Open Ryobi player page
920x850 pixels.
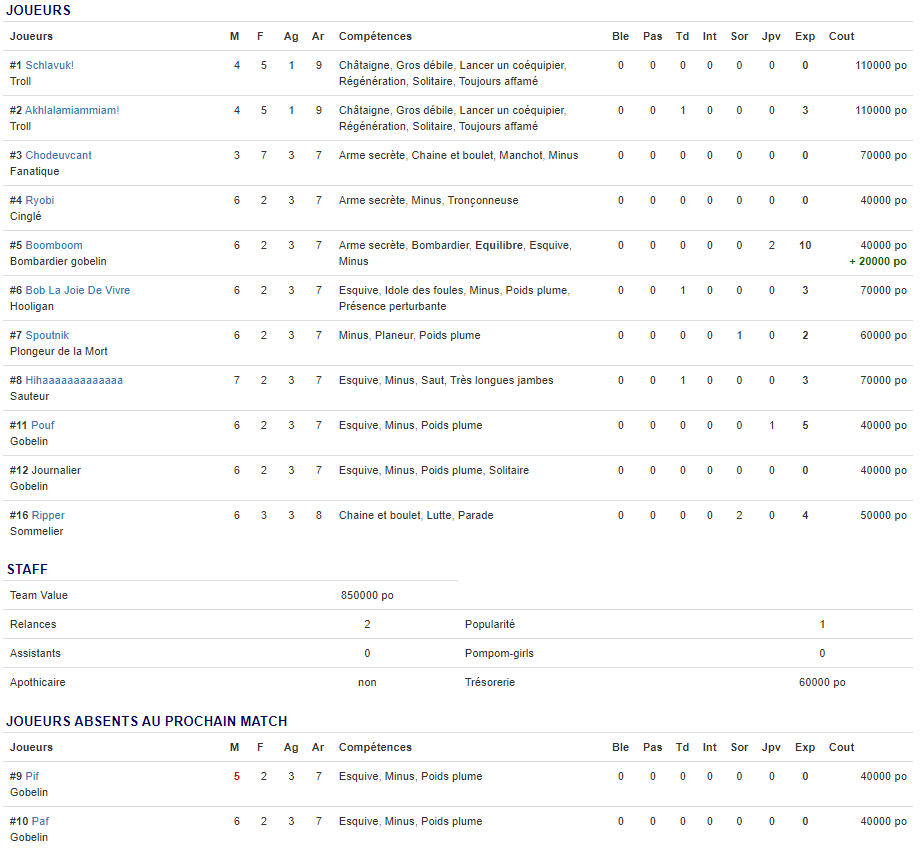tap(39, 201)
